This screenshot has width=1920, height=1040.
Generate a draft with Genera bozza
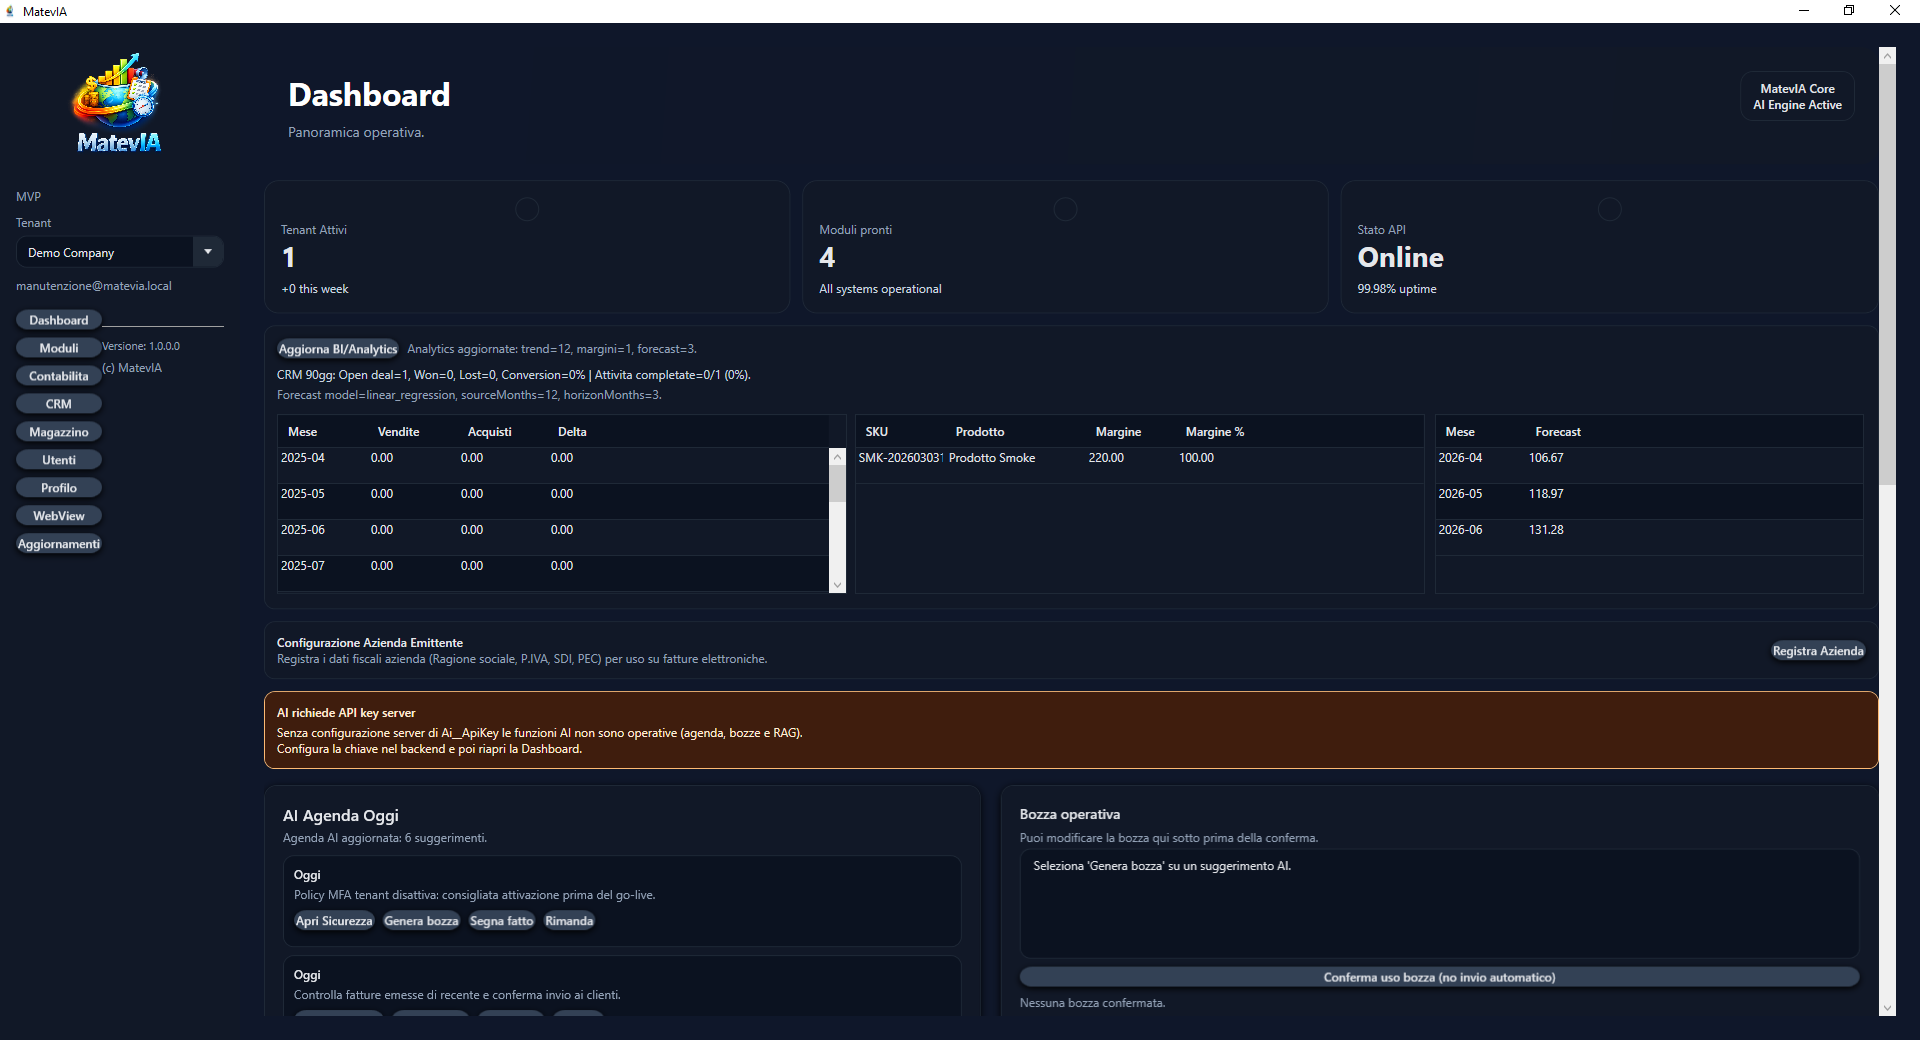(421, 921)
